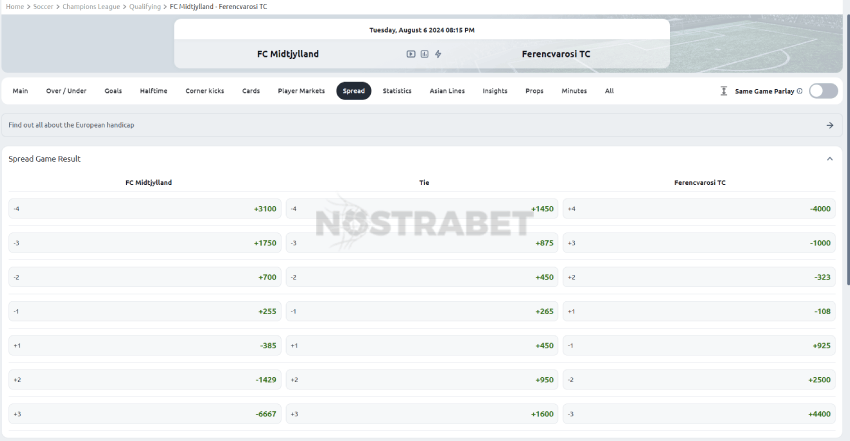Select the Spread tab

[x=353, y=91]
